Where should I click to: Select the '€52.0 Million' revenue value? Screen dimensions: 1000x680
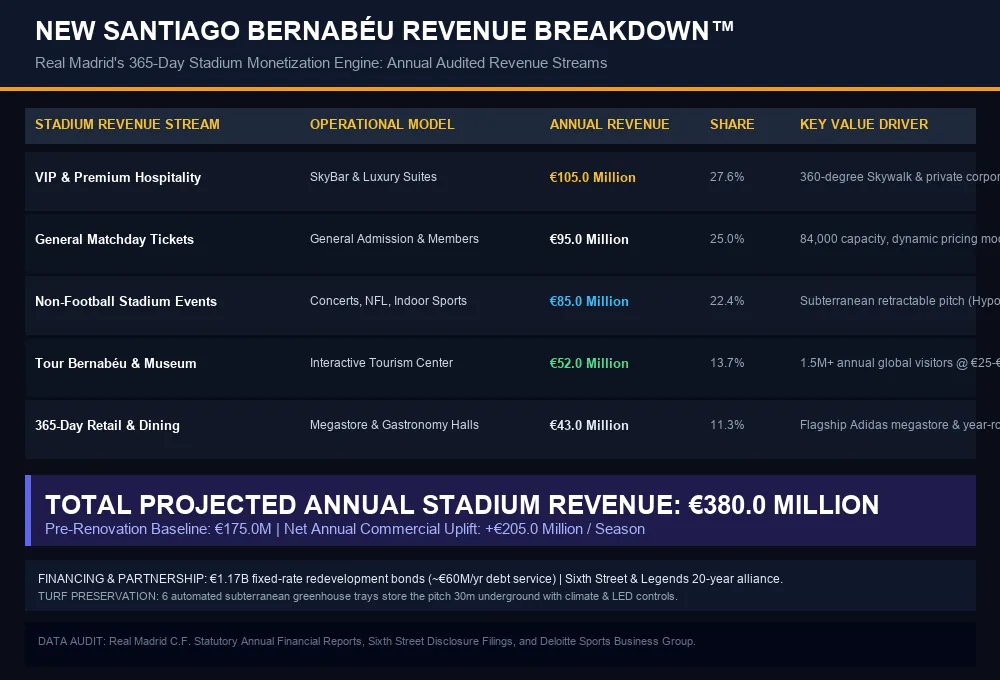(589, 363)
